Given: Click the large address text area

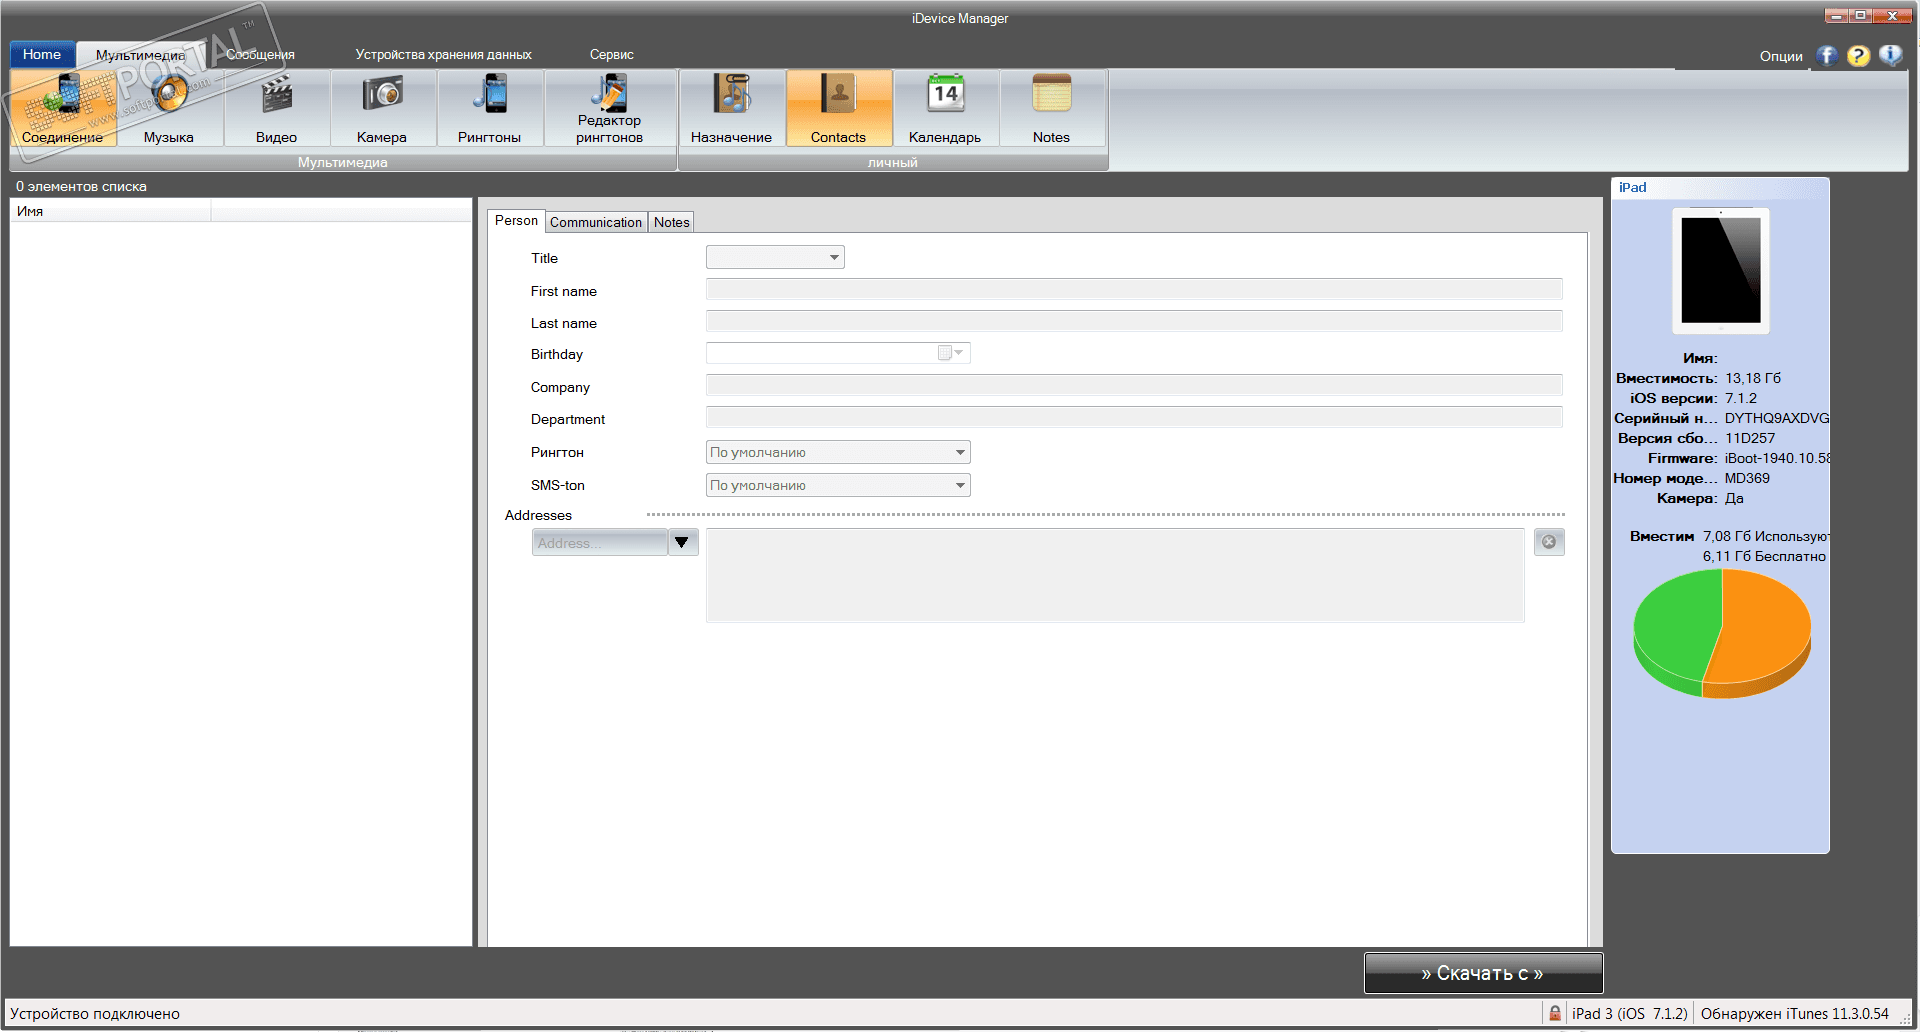Looking at the screenshot, I should (1115, 575).
